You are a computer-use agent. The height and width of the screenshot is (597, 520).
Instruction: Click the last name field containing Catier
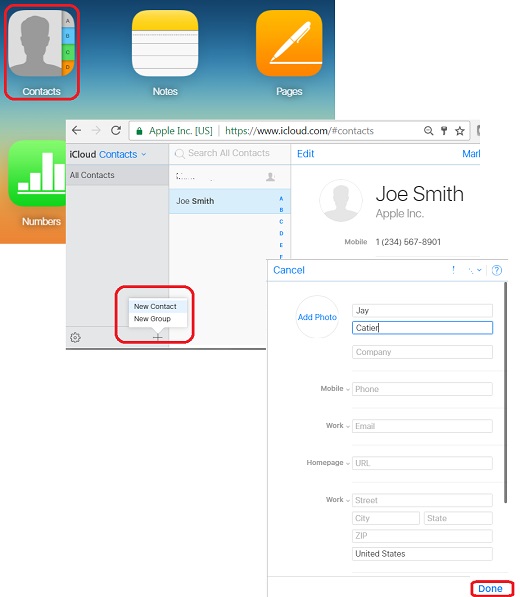422,328
